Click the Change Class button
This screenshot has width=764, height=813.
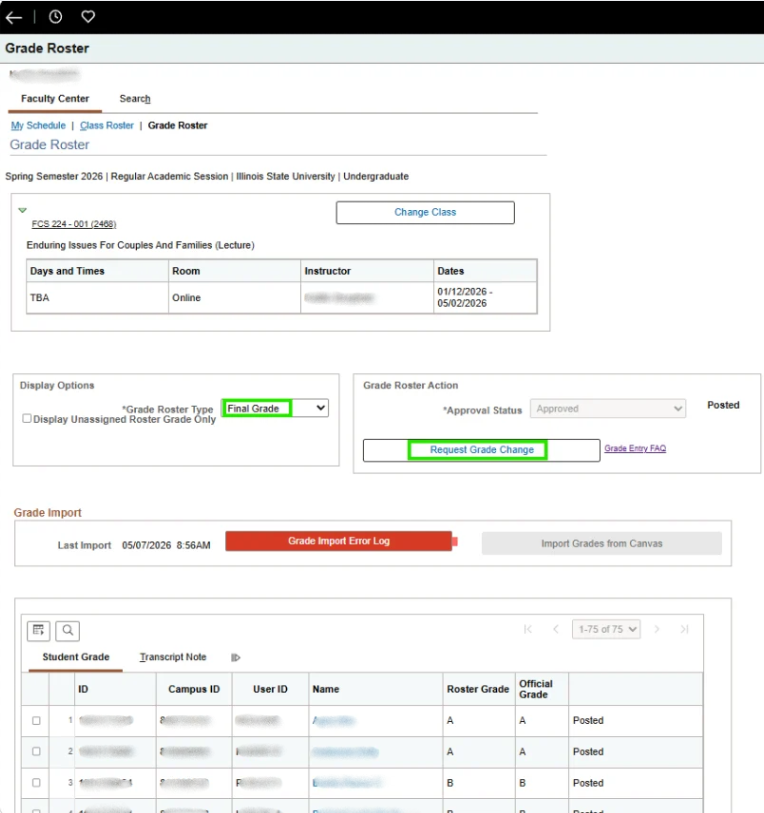pyautogui.click(x=425, y=213)
